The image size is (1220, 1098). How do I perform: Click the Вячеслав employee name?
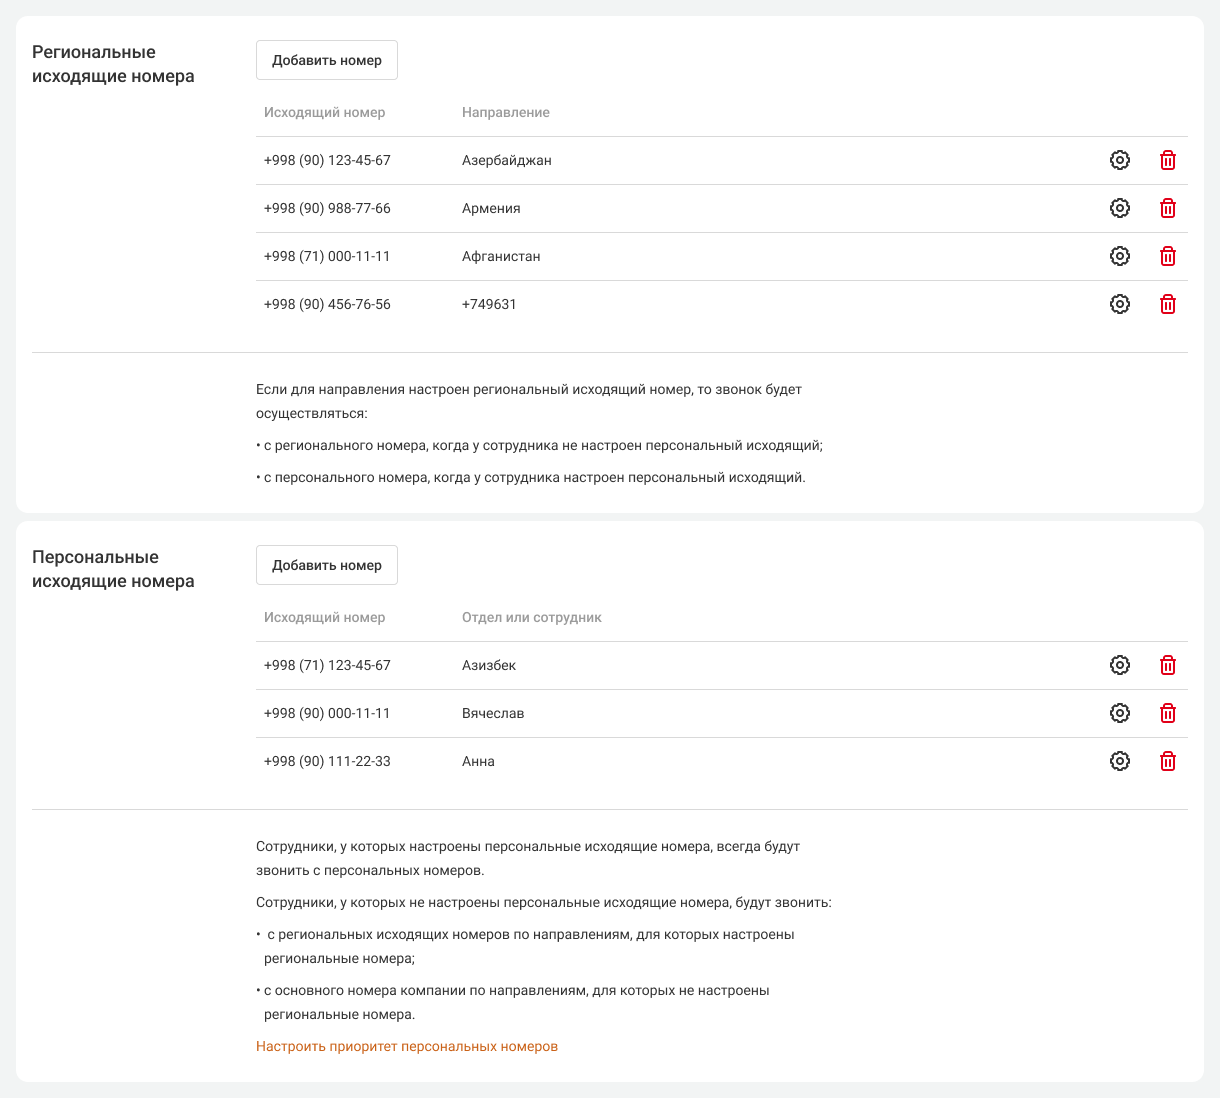click(493, 713)
